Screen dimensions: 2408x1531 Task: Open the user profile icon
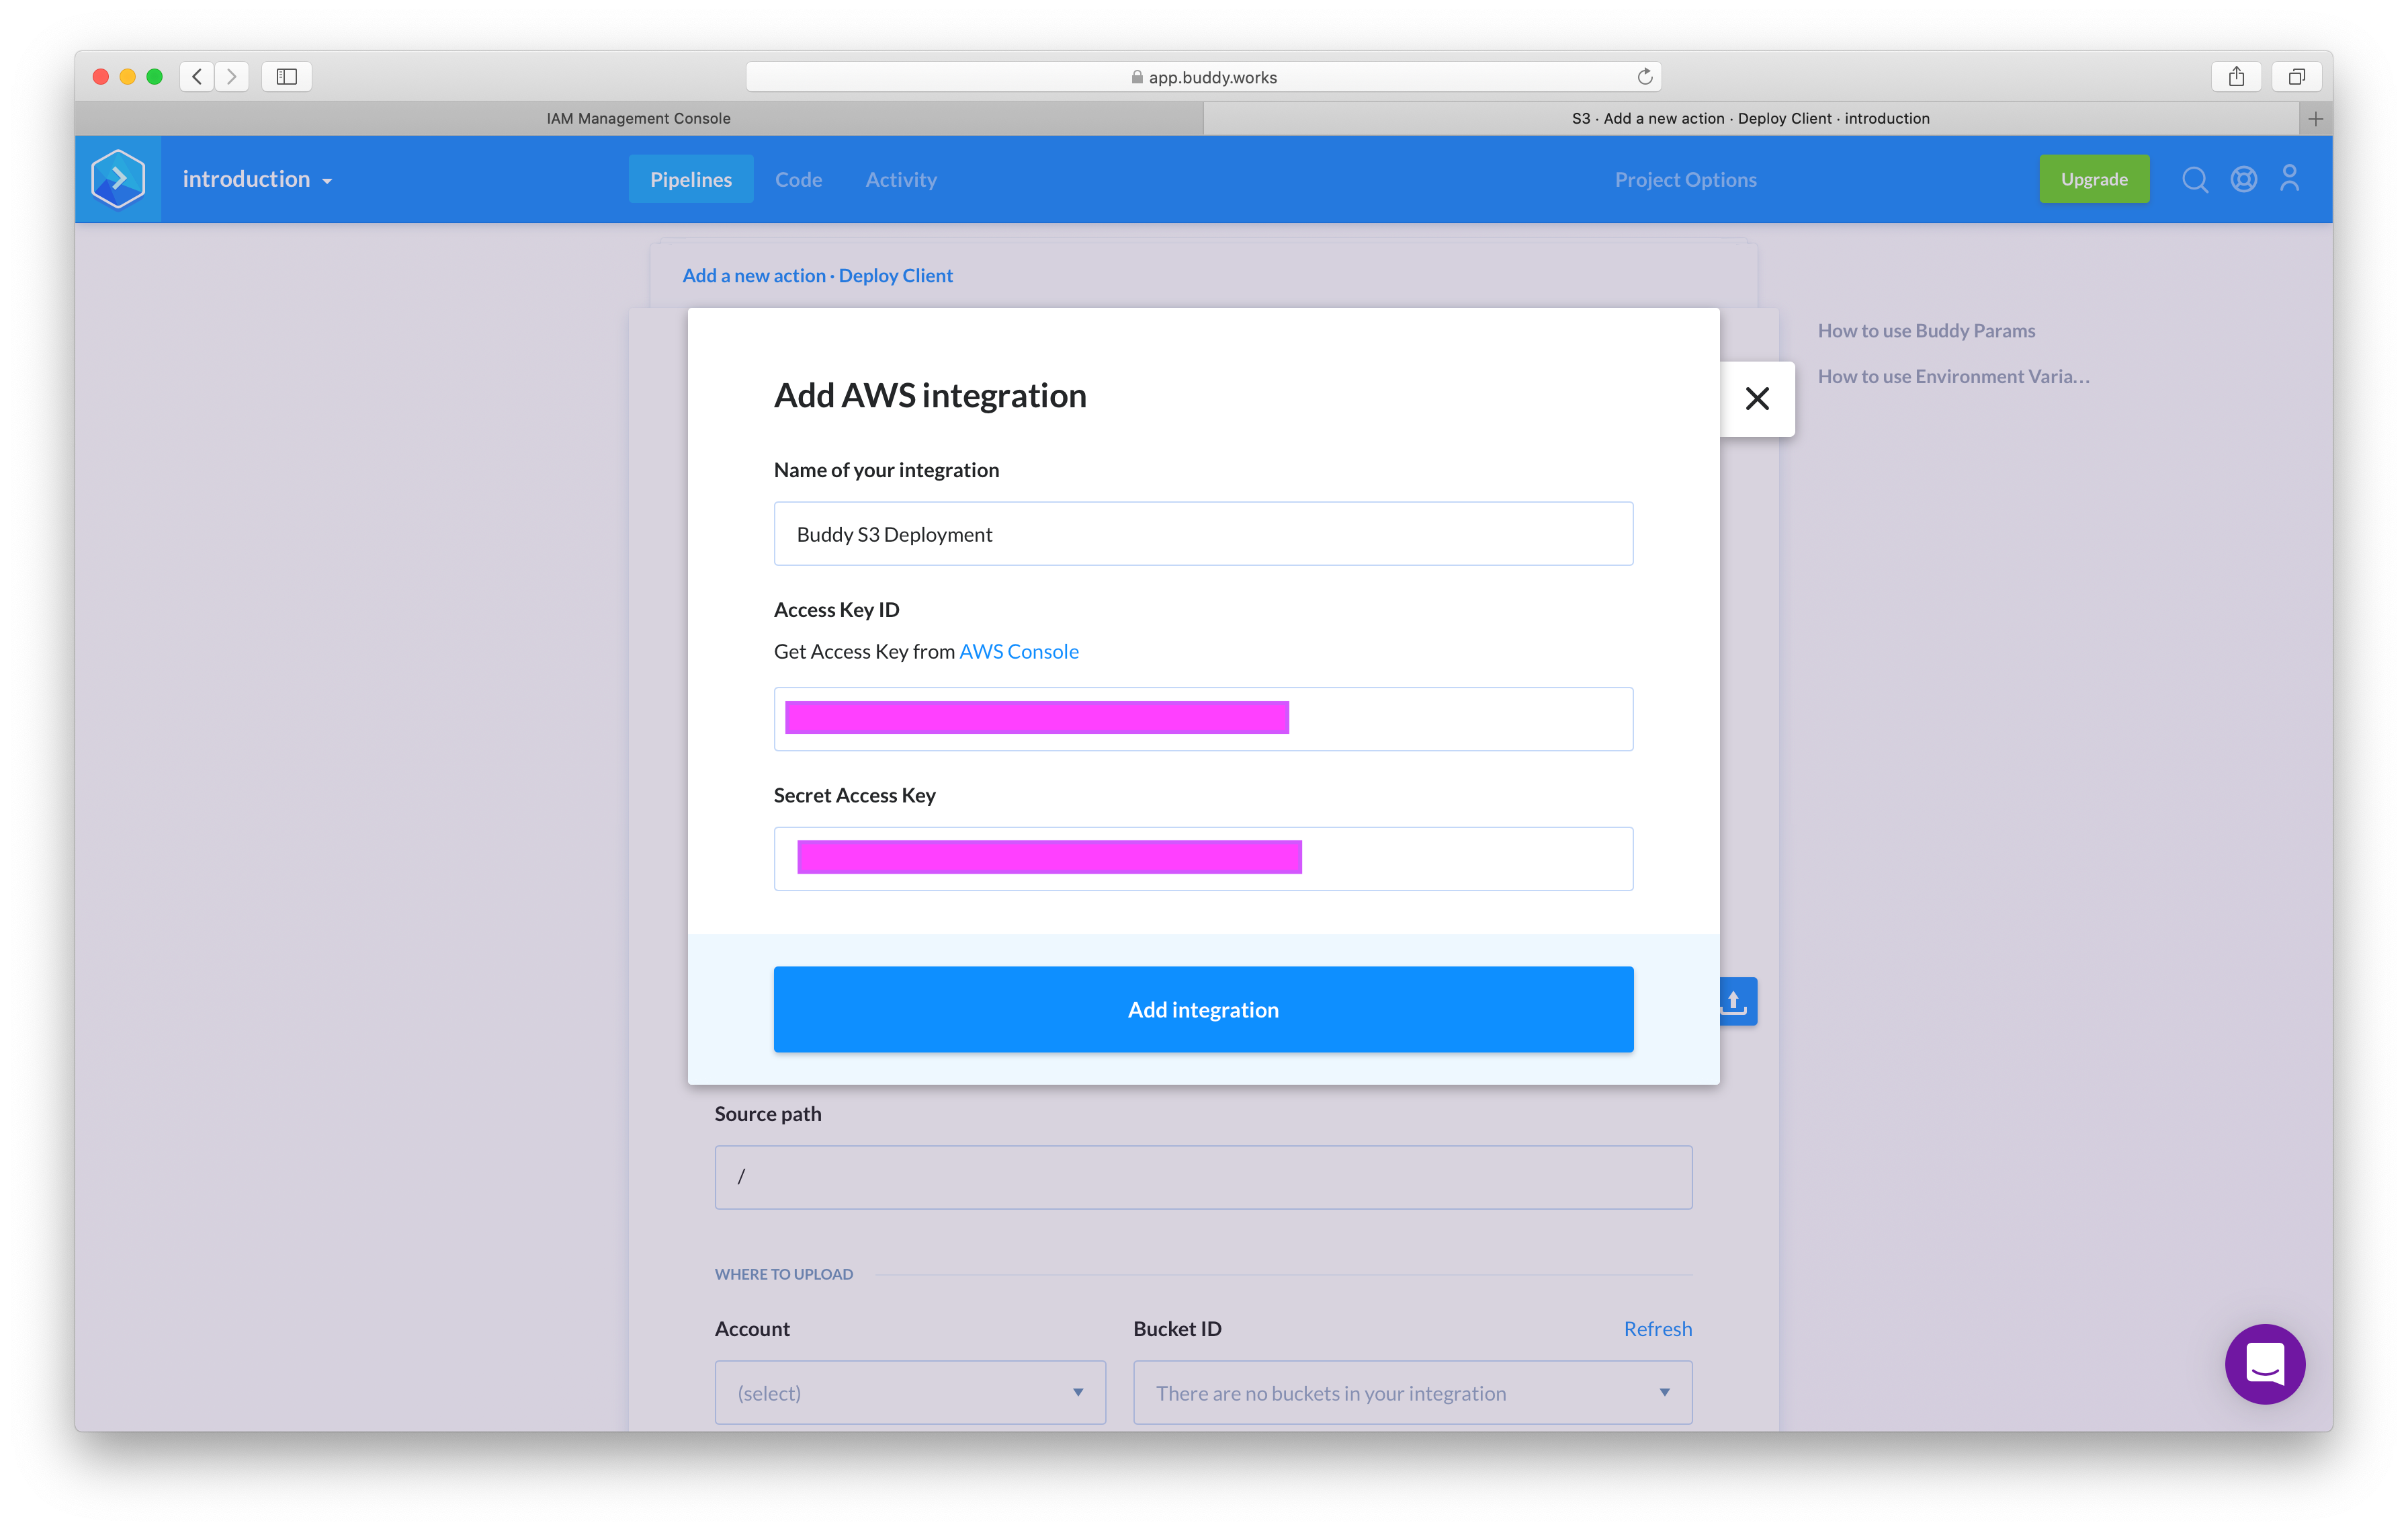tap(2289, 179)
